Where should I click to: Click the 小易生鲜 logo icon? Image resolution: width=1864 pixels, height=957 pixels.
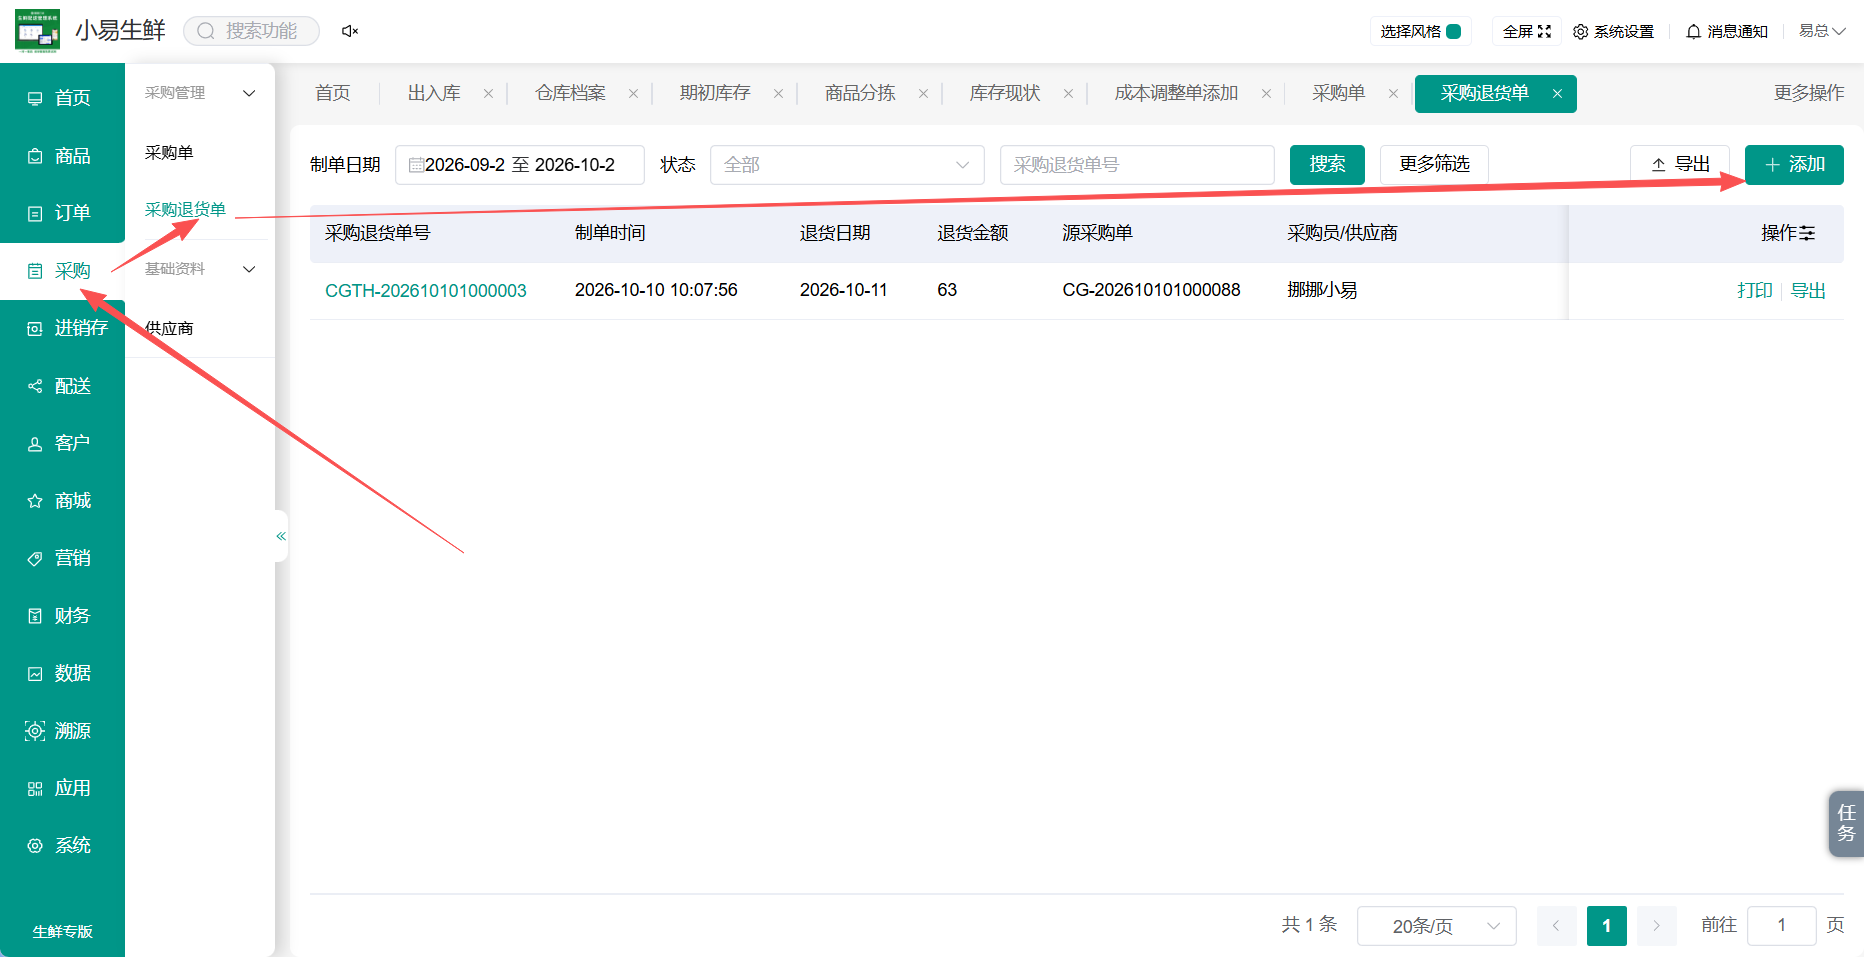(37, 30)
